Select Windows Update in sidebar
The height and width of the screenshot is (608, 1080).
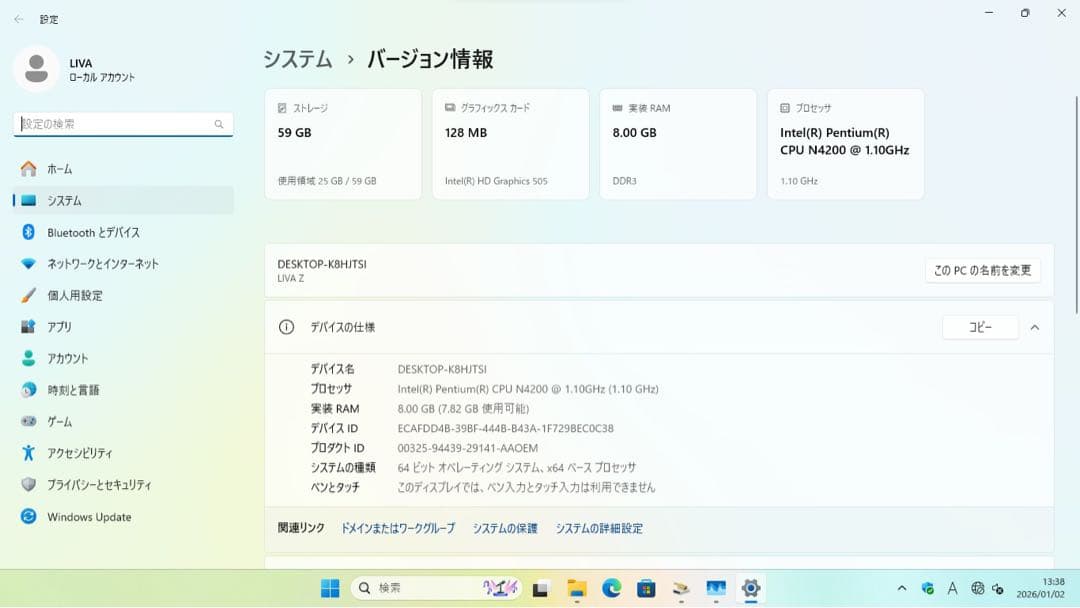123,516
